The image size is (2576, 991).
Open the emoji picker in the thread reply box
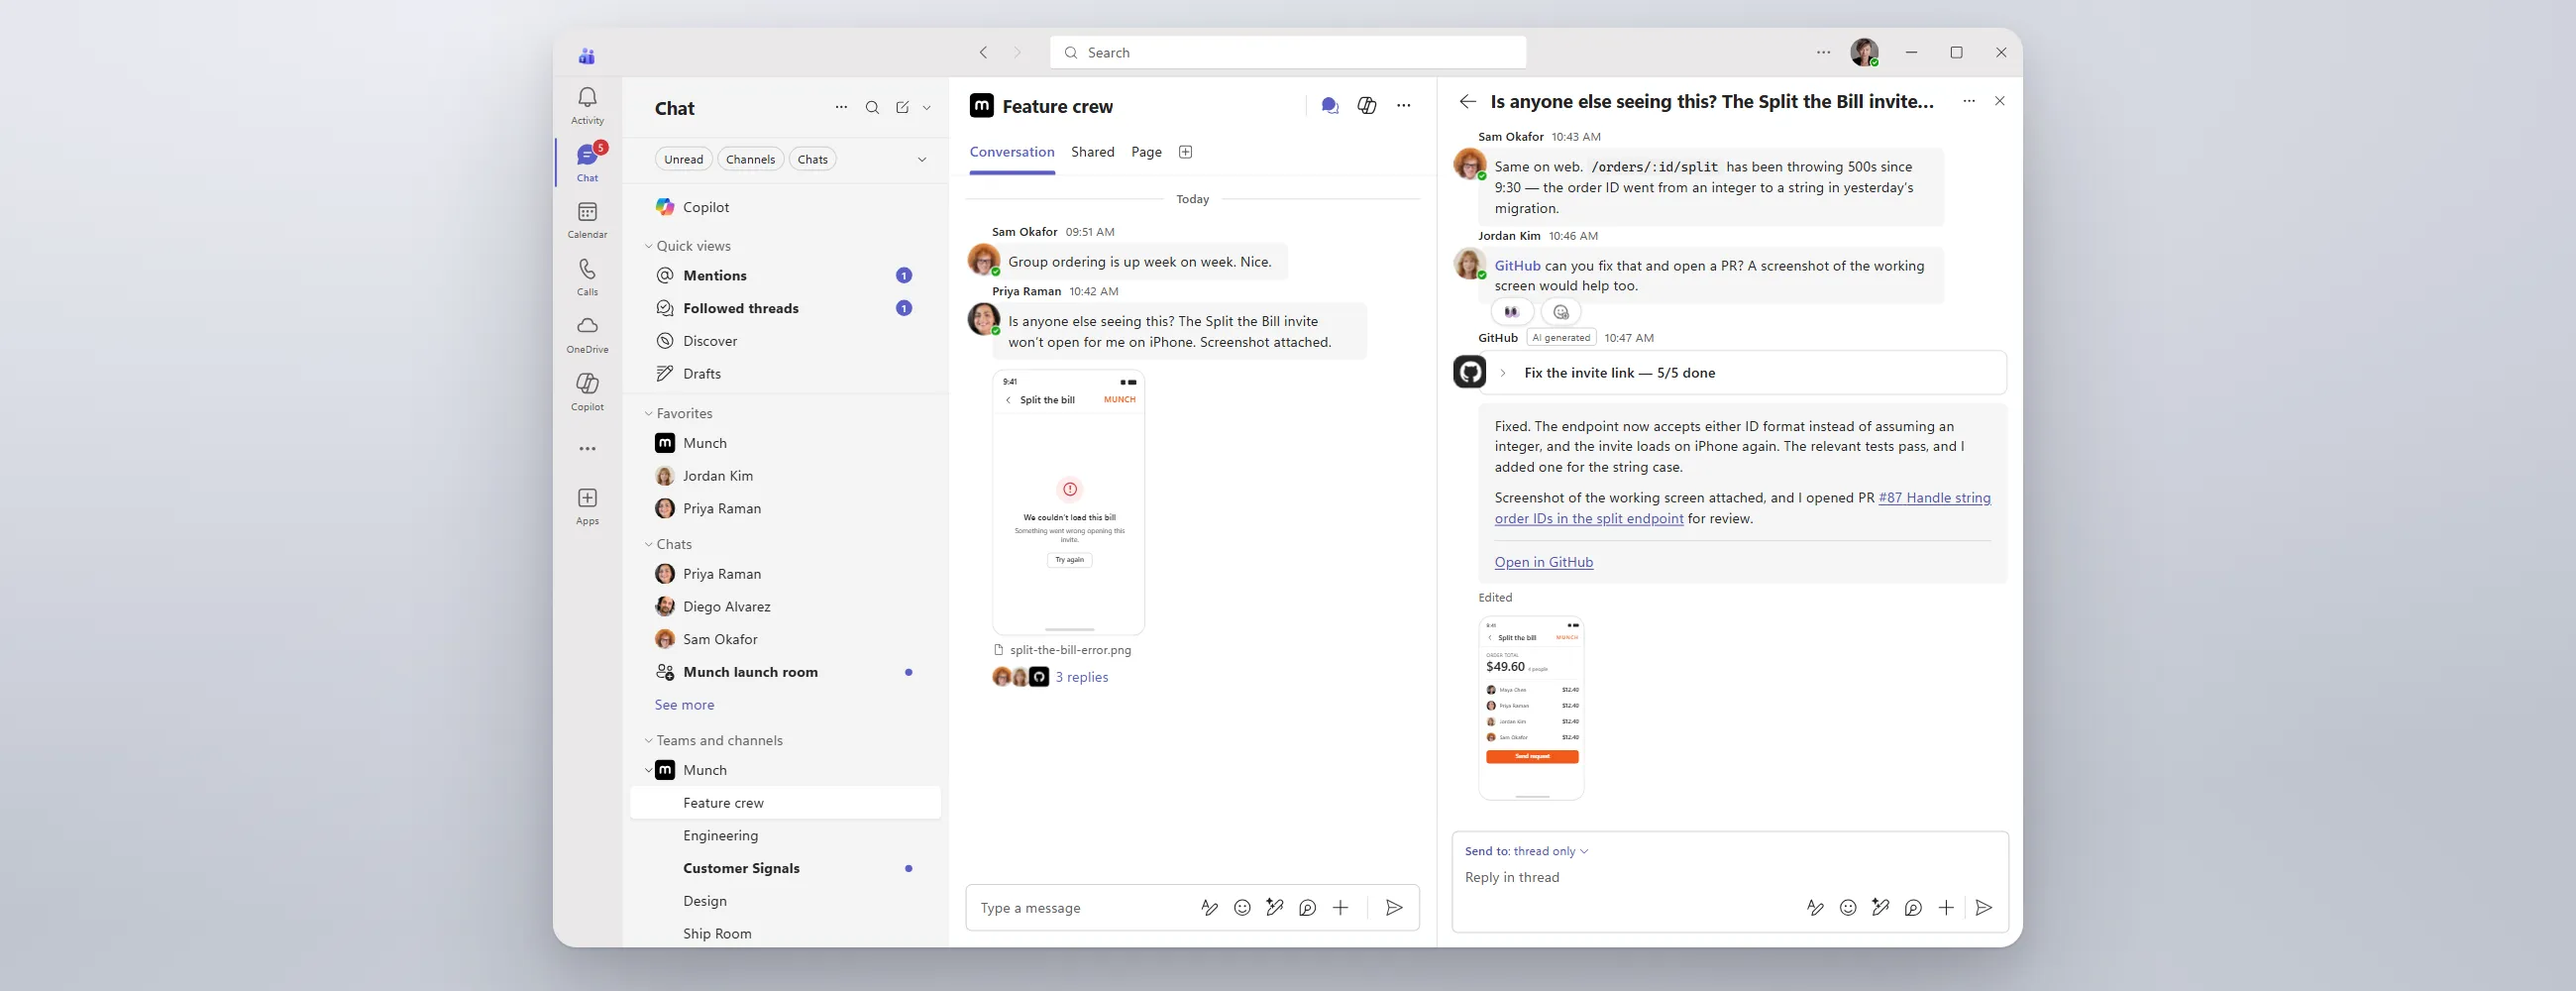pyautogui.click(x=1848, y=908)
